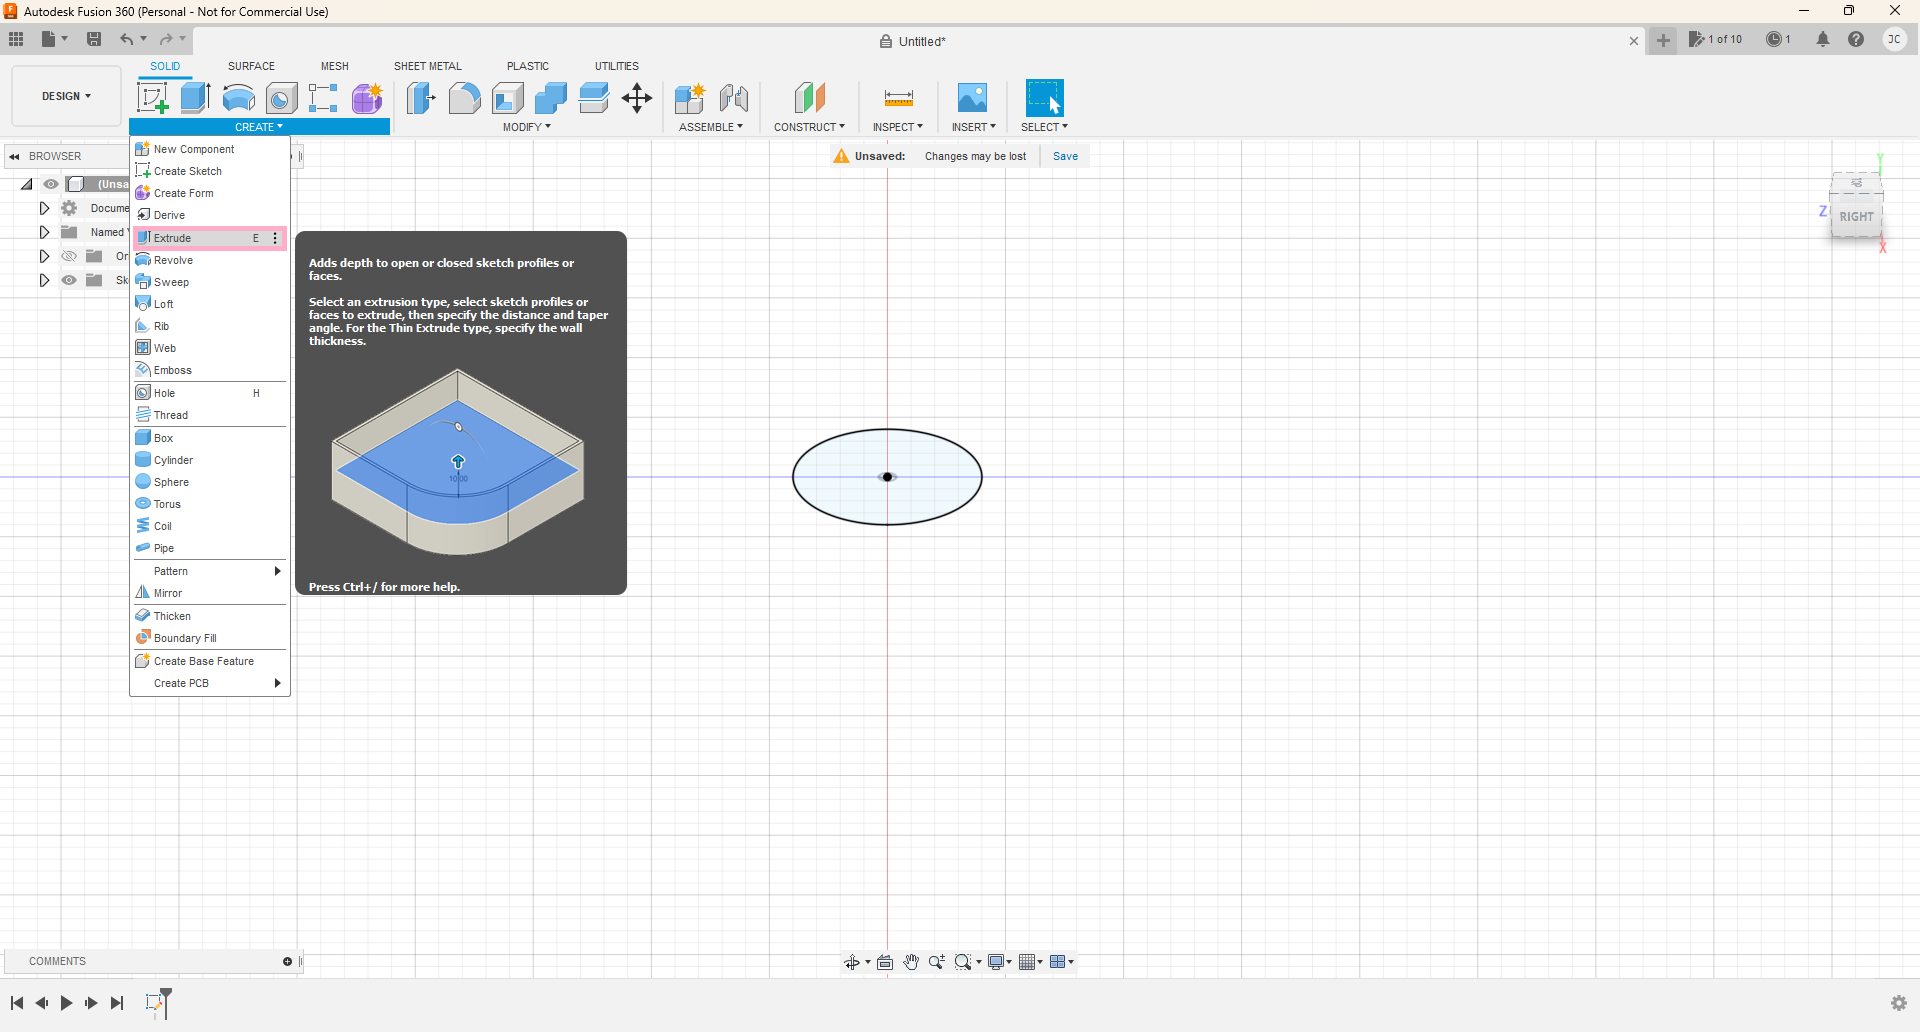Open the ASSEMBLE dropdown menu

(711, 127)
